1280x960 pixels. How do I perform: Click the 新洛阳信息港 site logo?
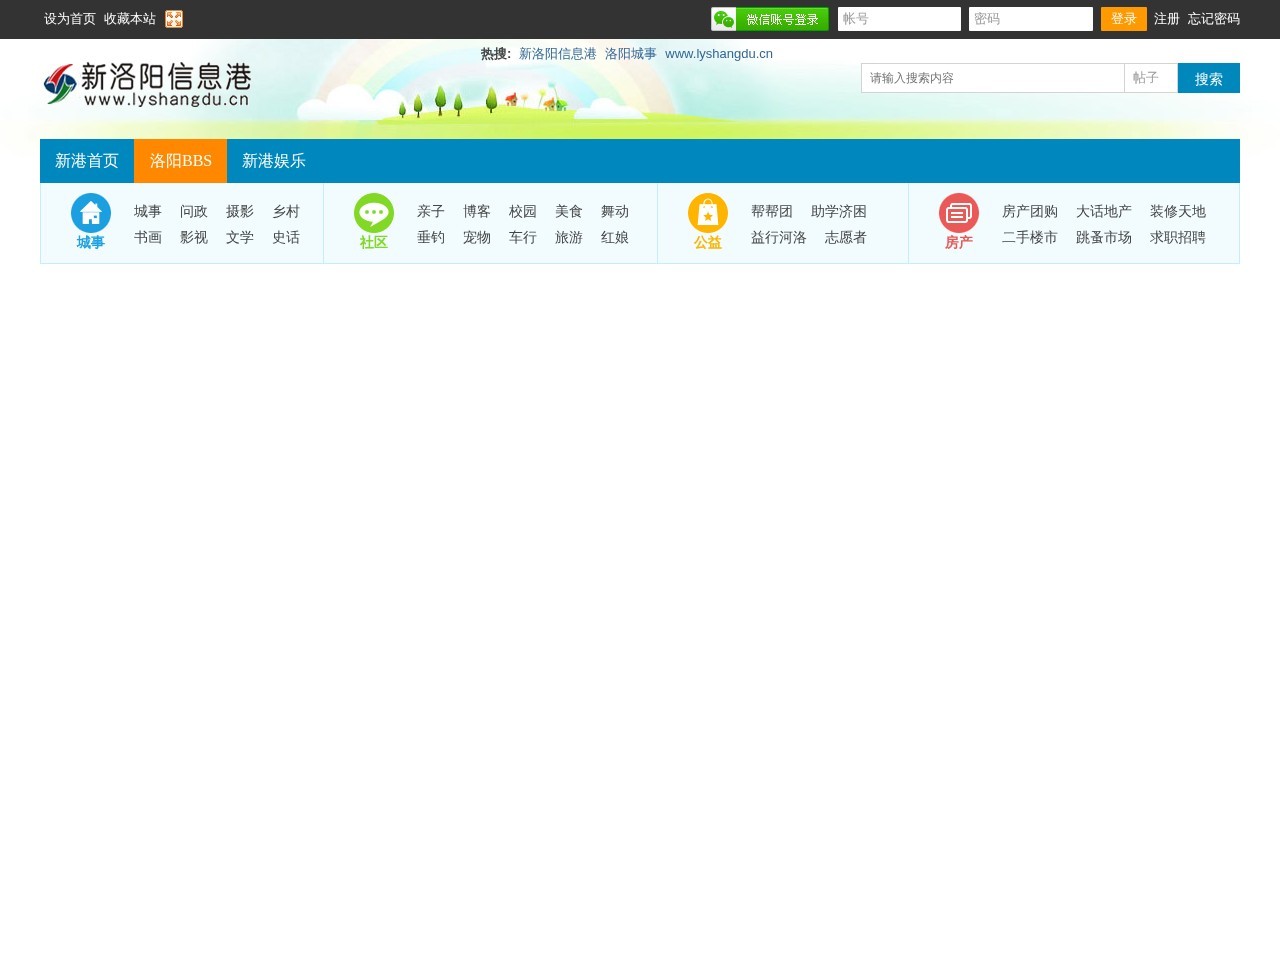146,86
